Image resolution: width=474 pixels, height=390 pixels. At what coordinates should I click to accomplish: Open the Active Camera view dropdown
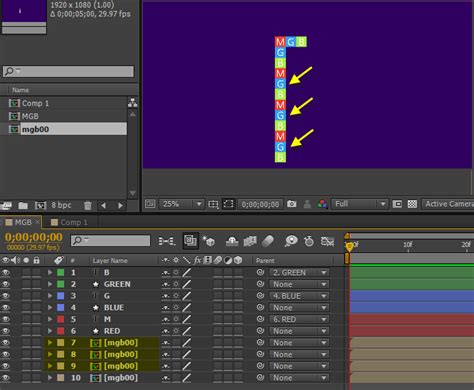(x=448, y=204)
